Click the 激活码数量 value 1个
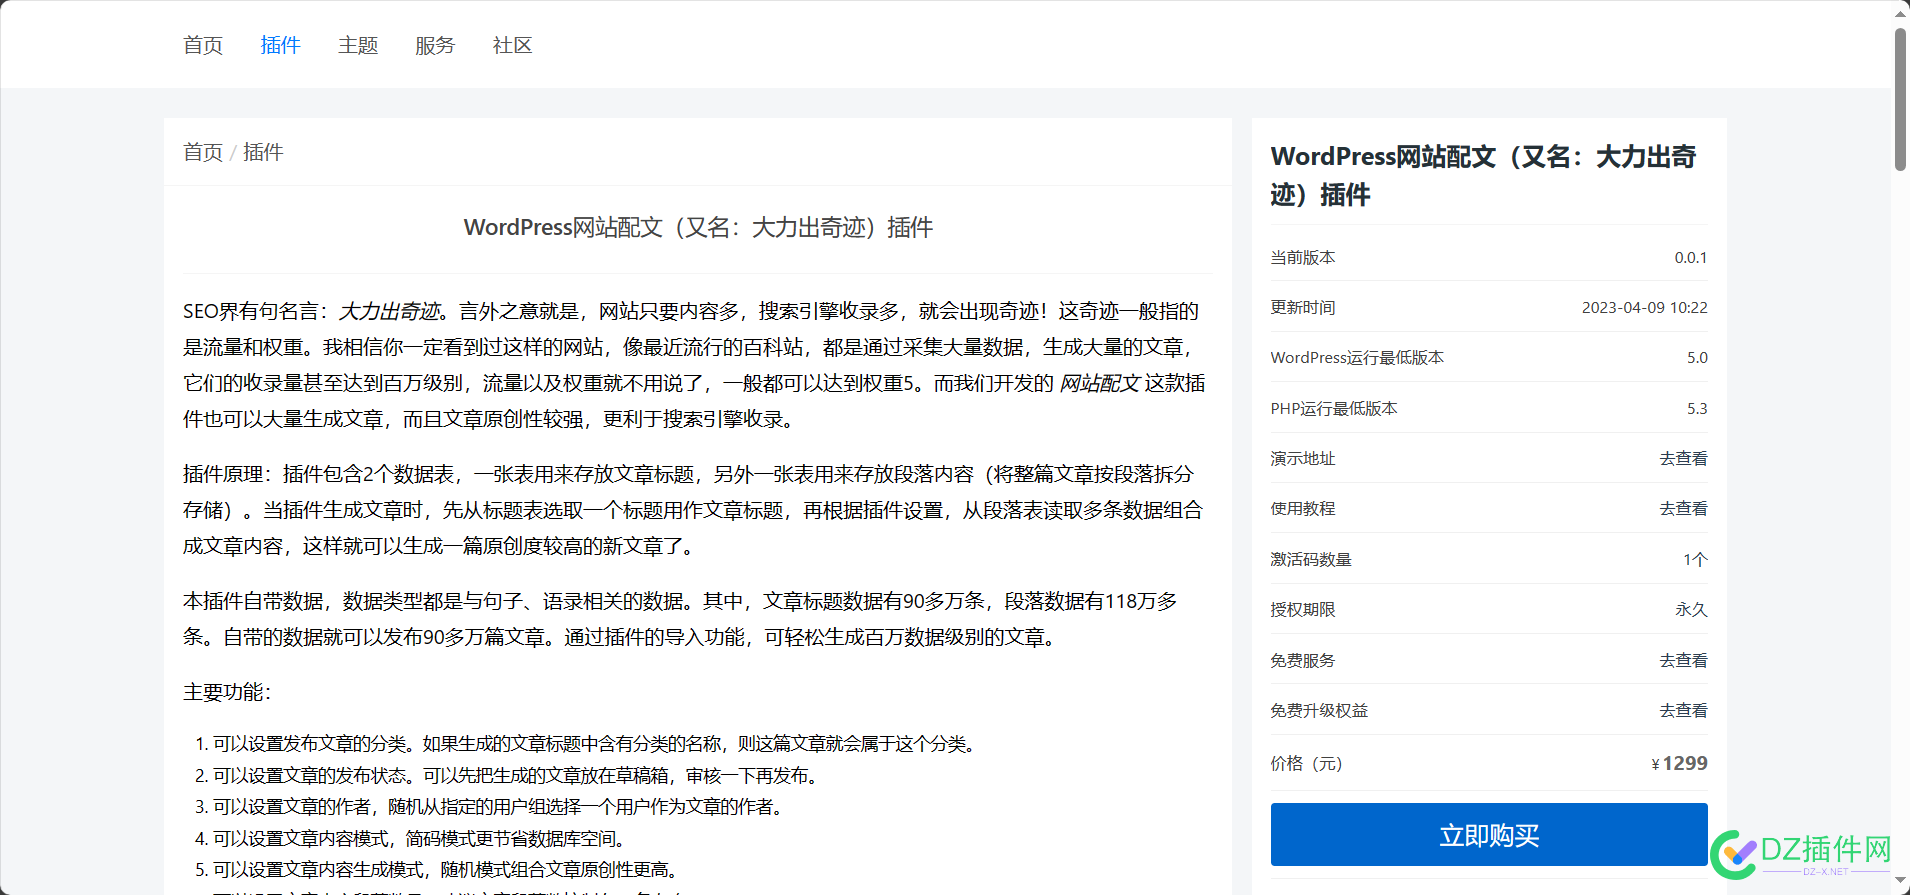 (x=1695, y=559)
